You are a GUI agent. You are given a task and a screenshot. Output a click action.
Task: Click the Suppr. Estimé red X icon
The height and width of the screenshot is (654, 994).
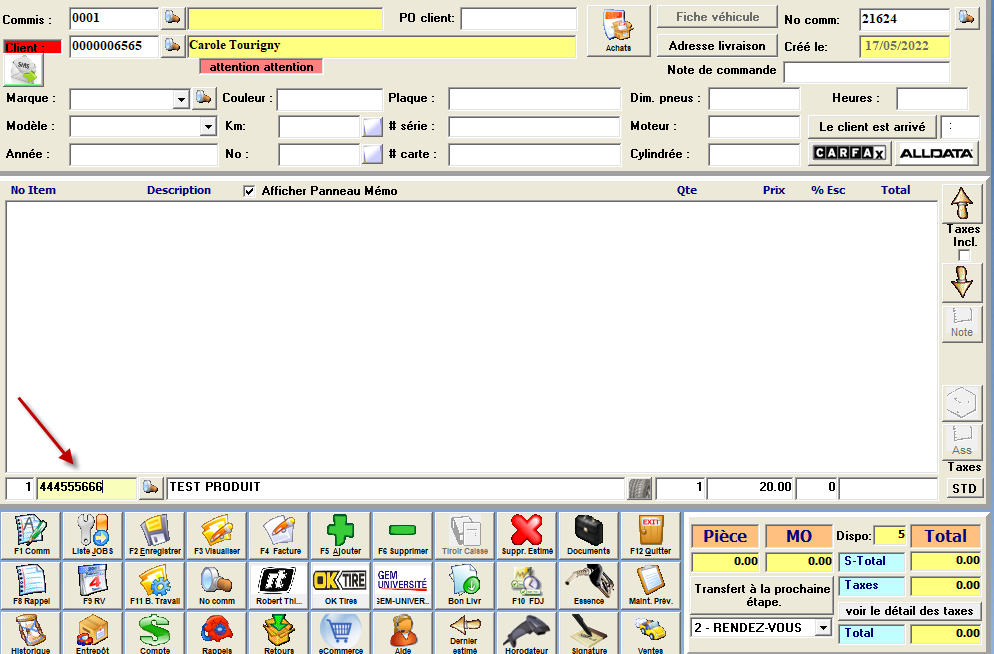526,534
